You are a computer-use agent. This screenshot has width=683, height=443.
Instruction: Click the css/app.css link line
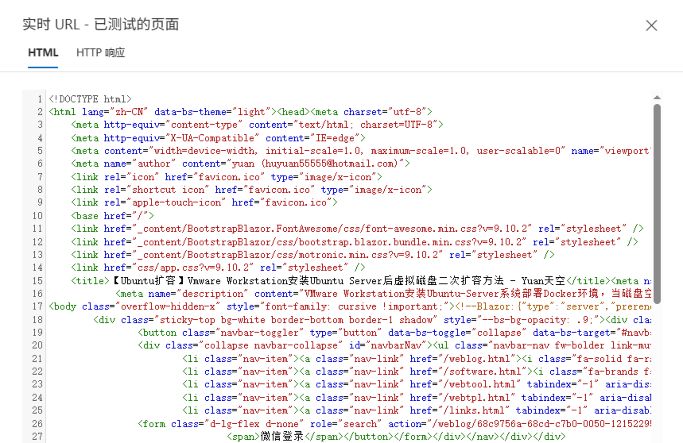click(x=218, y=267)
